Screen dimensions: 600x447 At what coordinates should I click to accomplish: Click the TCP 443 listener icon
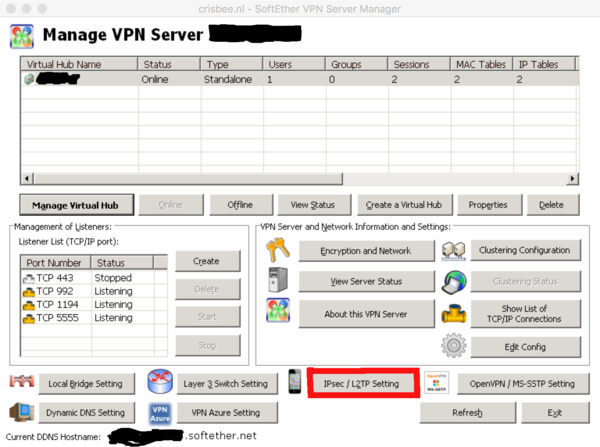[29, 278]
